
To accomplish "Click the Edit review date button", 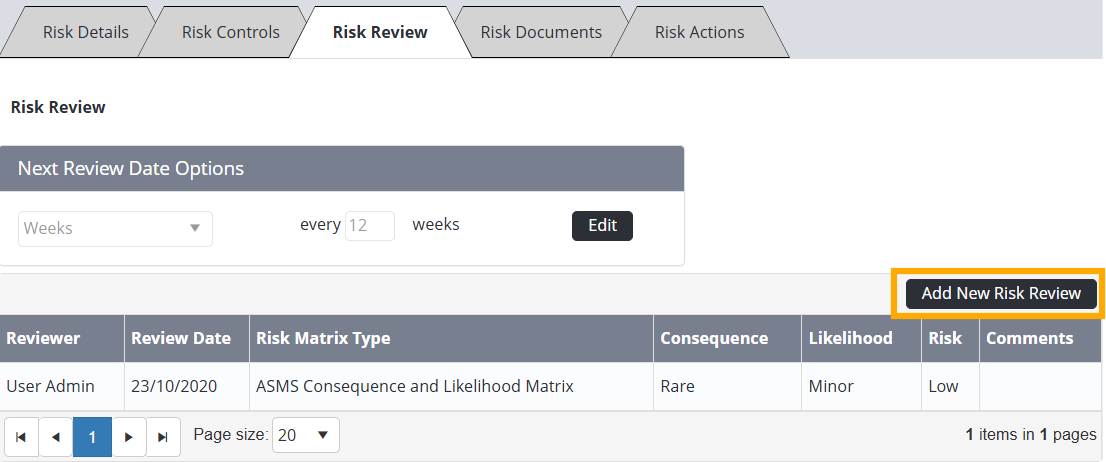I will [602, 226].
